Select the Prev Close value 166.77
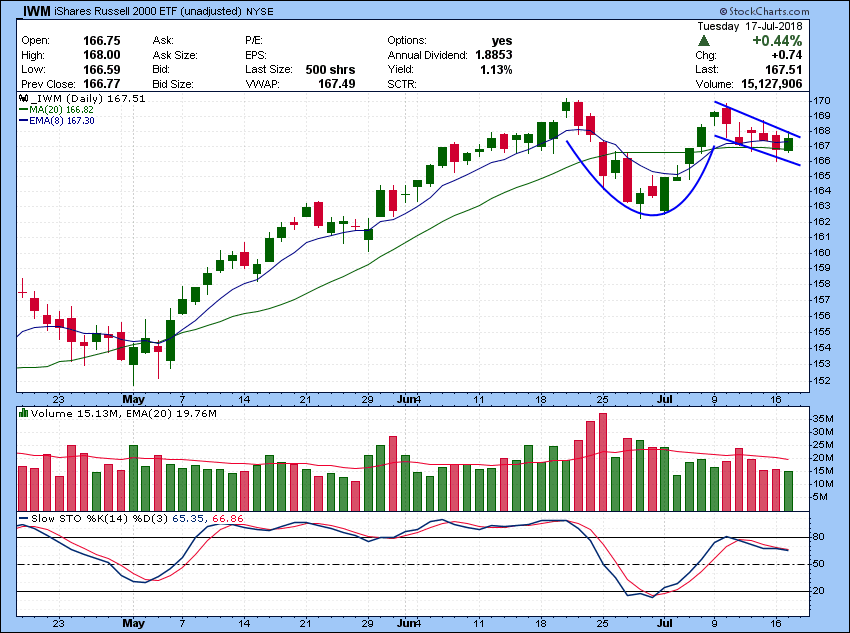850x633 pixels. (101, 85)
